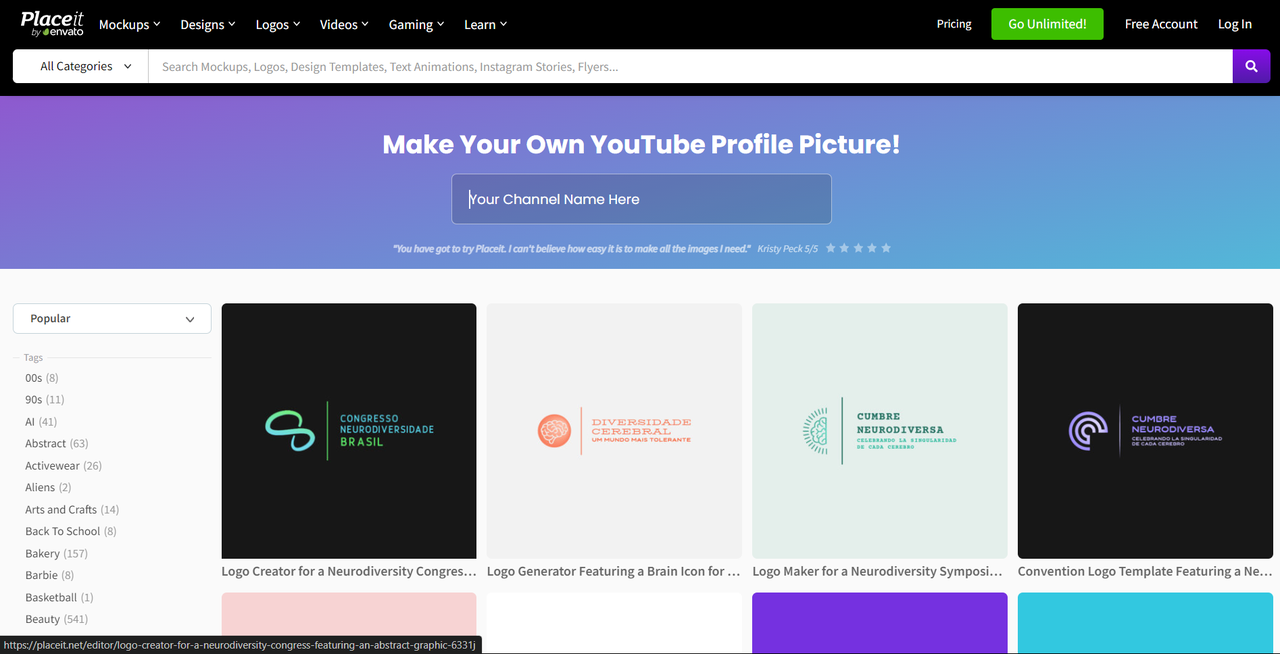
Task: Select the Back To School tag
Action: (x=71, y=531)
